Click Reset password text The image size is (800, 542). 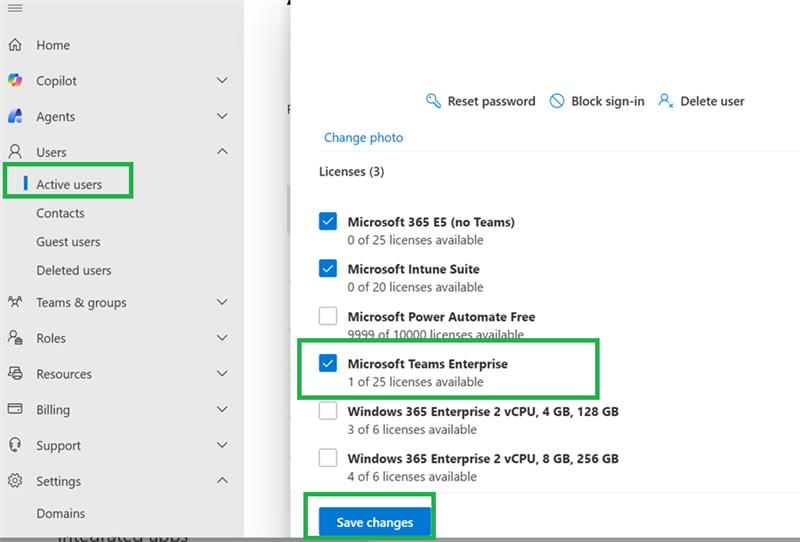(x=491, y=101)
